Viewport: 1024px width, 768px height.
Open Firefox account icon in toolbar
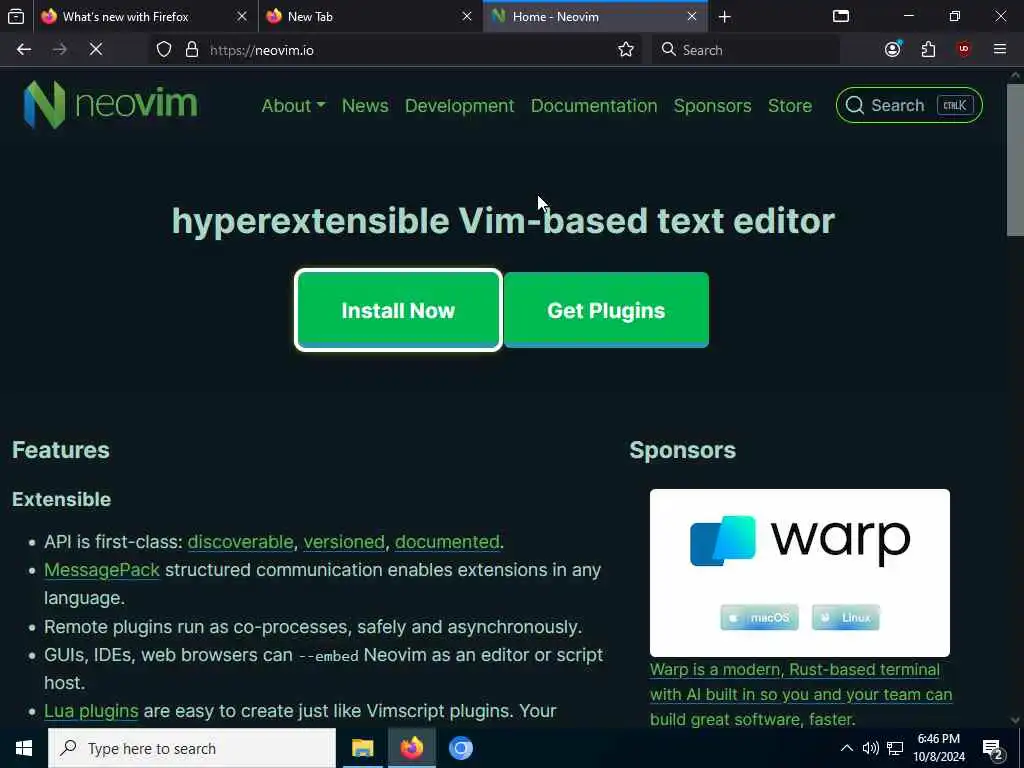click(x=893, y=50)
